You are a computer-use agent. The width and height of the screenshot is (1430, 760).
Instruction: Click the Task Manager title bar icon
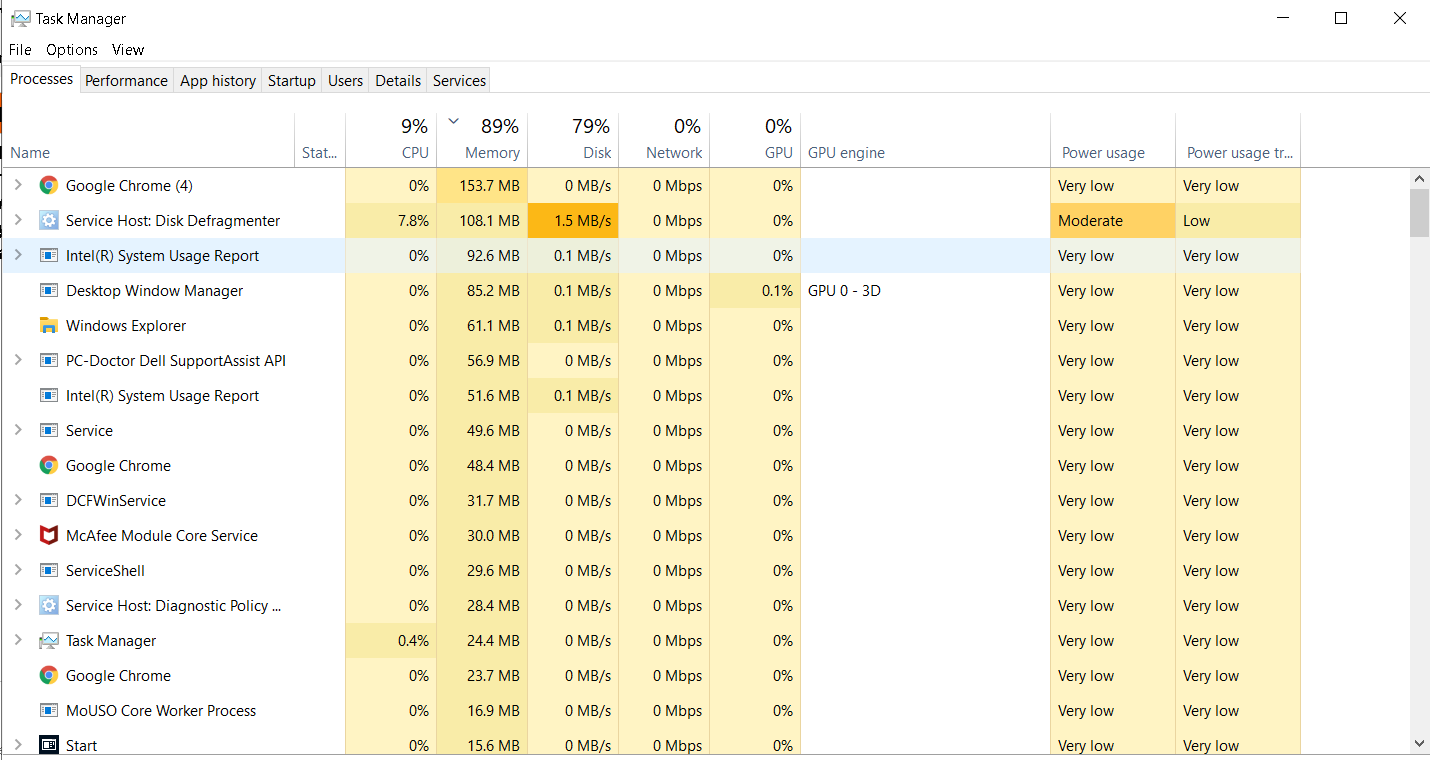coord(20,18)
